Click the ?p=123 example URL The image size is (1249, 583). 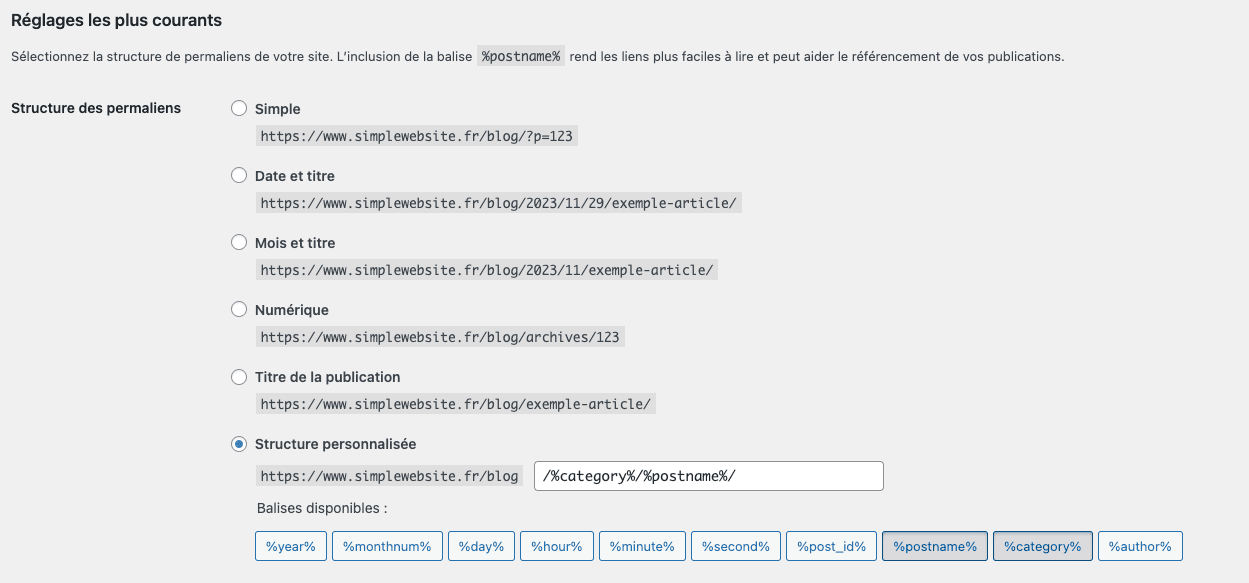pos(417,136)
